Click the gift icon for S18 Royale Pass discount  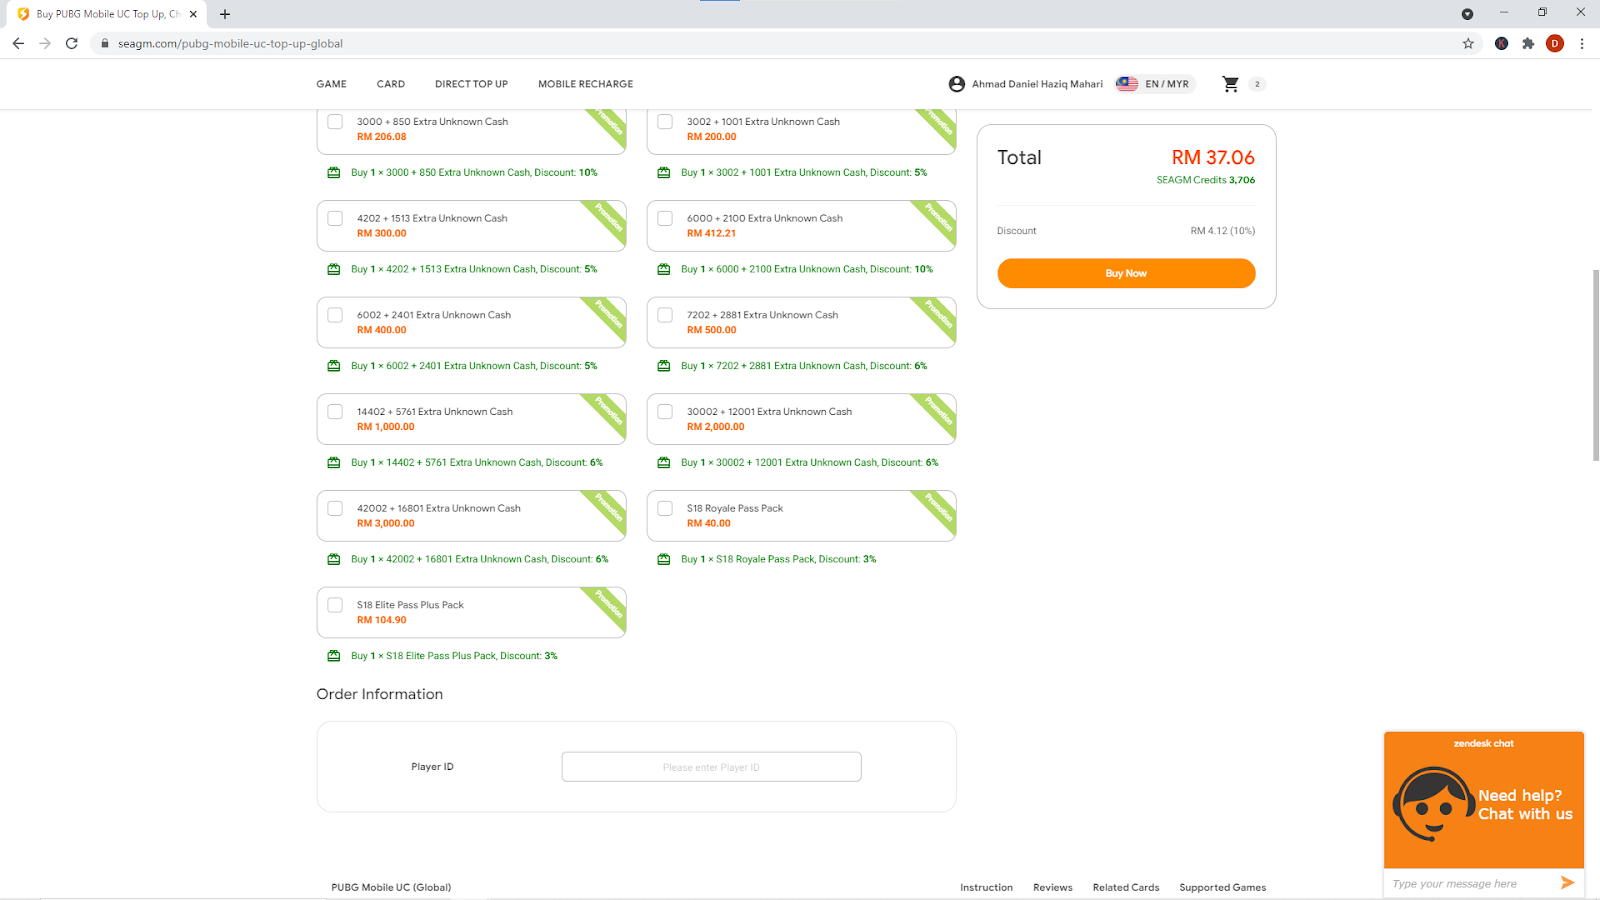664,559
